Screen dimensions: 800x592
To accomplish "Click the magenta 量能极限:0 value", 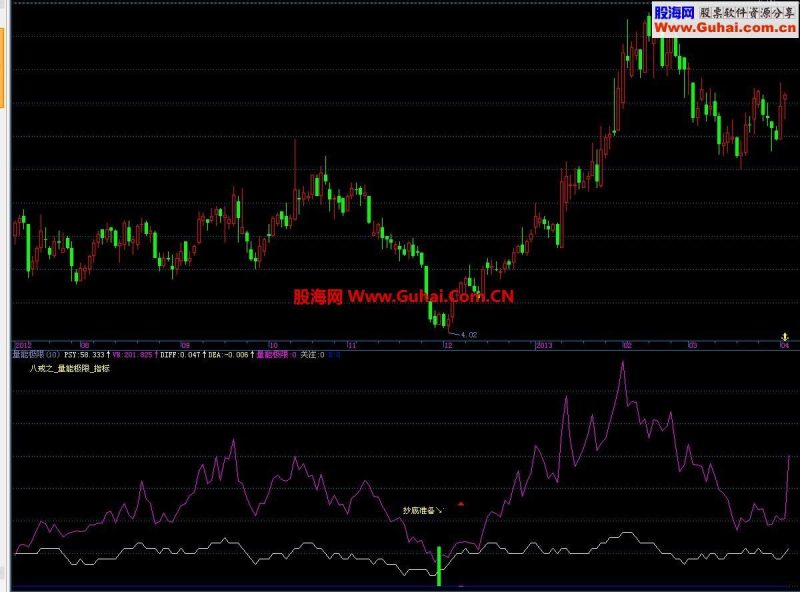I will click(276, 354).
